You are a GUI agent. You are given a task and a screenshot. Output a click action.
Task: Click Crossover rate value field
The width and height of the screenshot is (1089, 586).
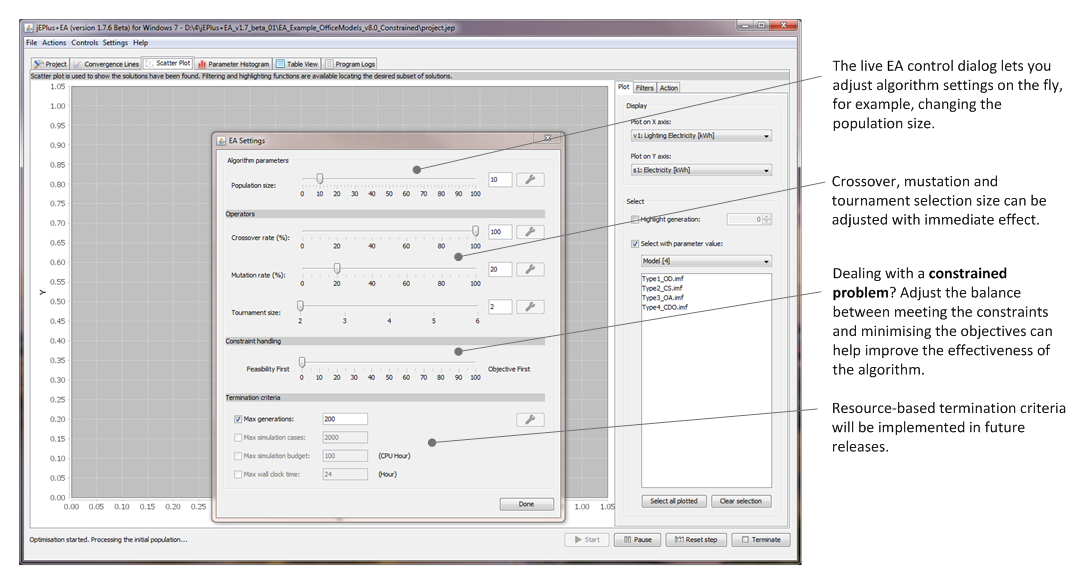[x=500, y=232]
